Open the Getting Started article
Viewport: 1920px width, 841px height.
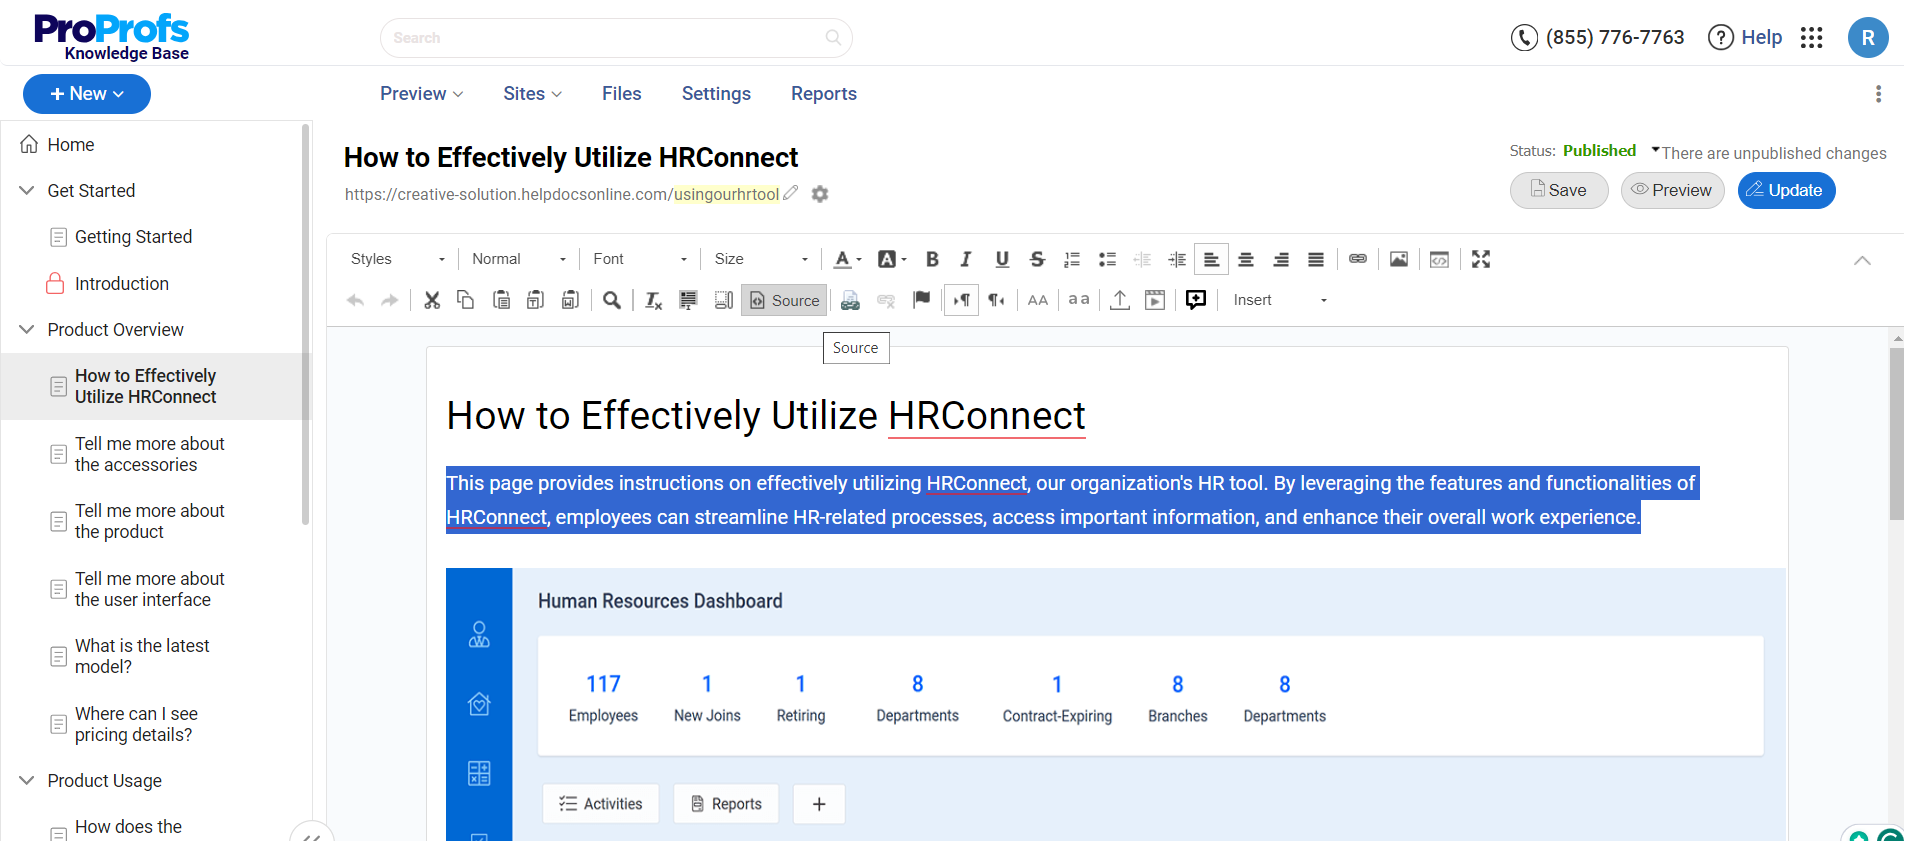[x=133, y=237]
